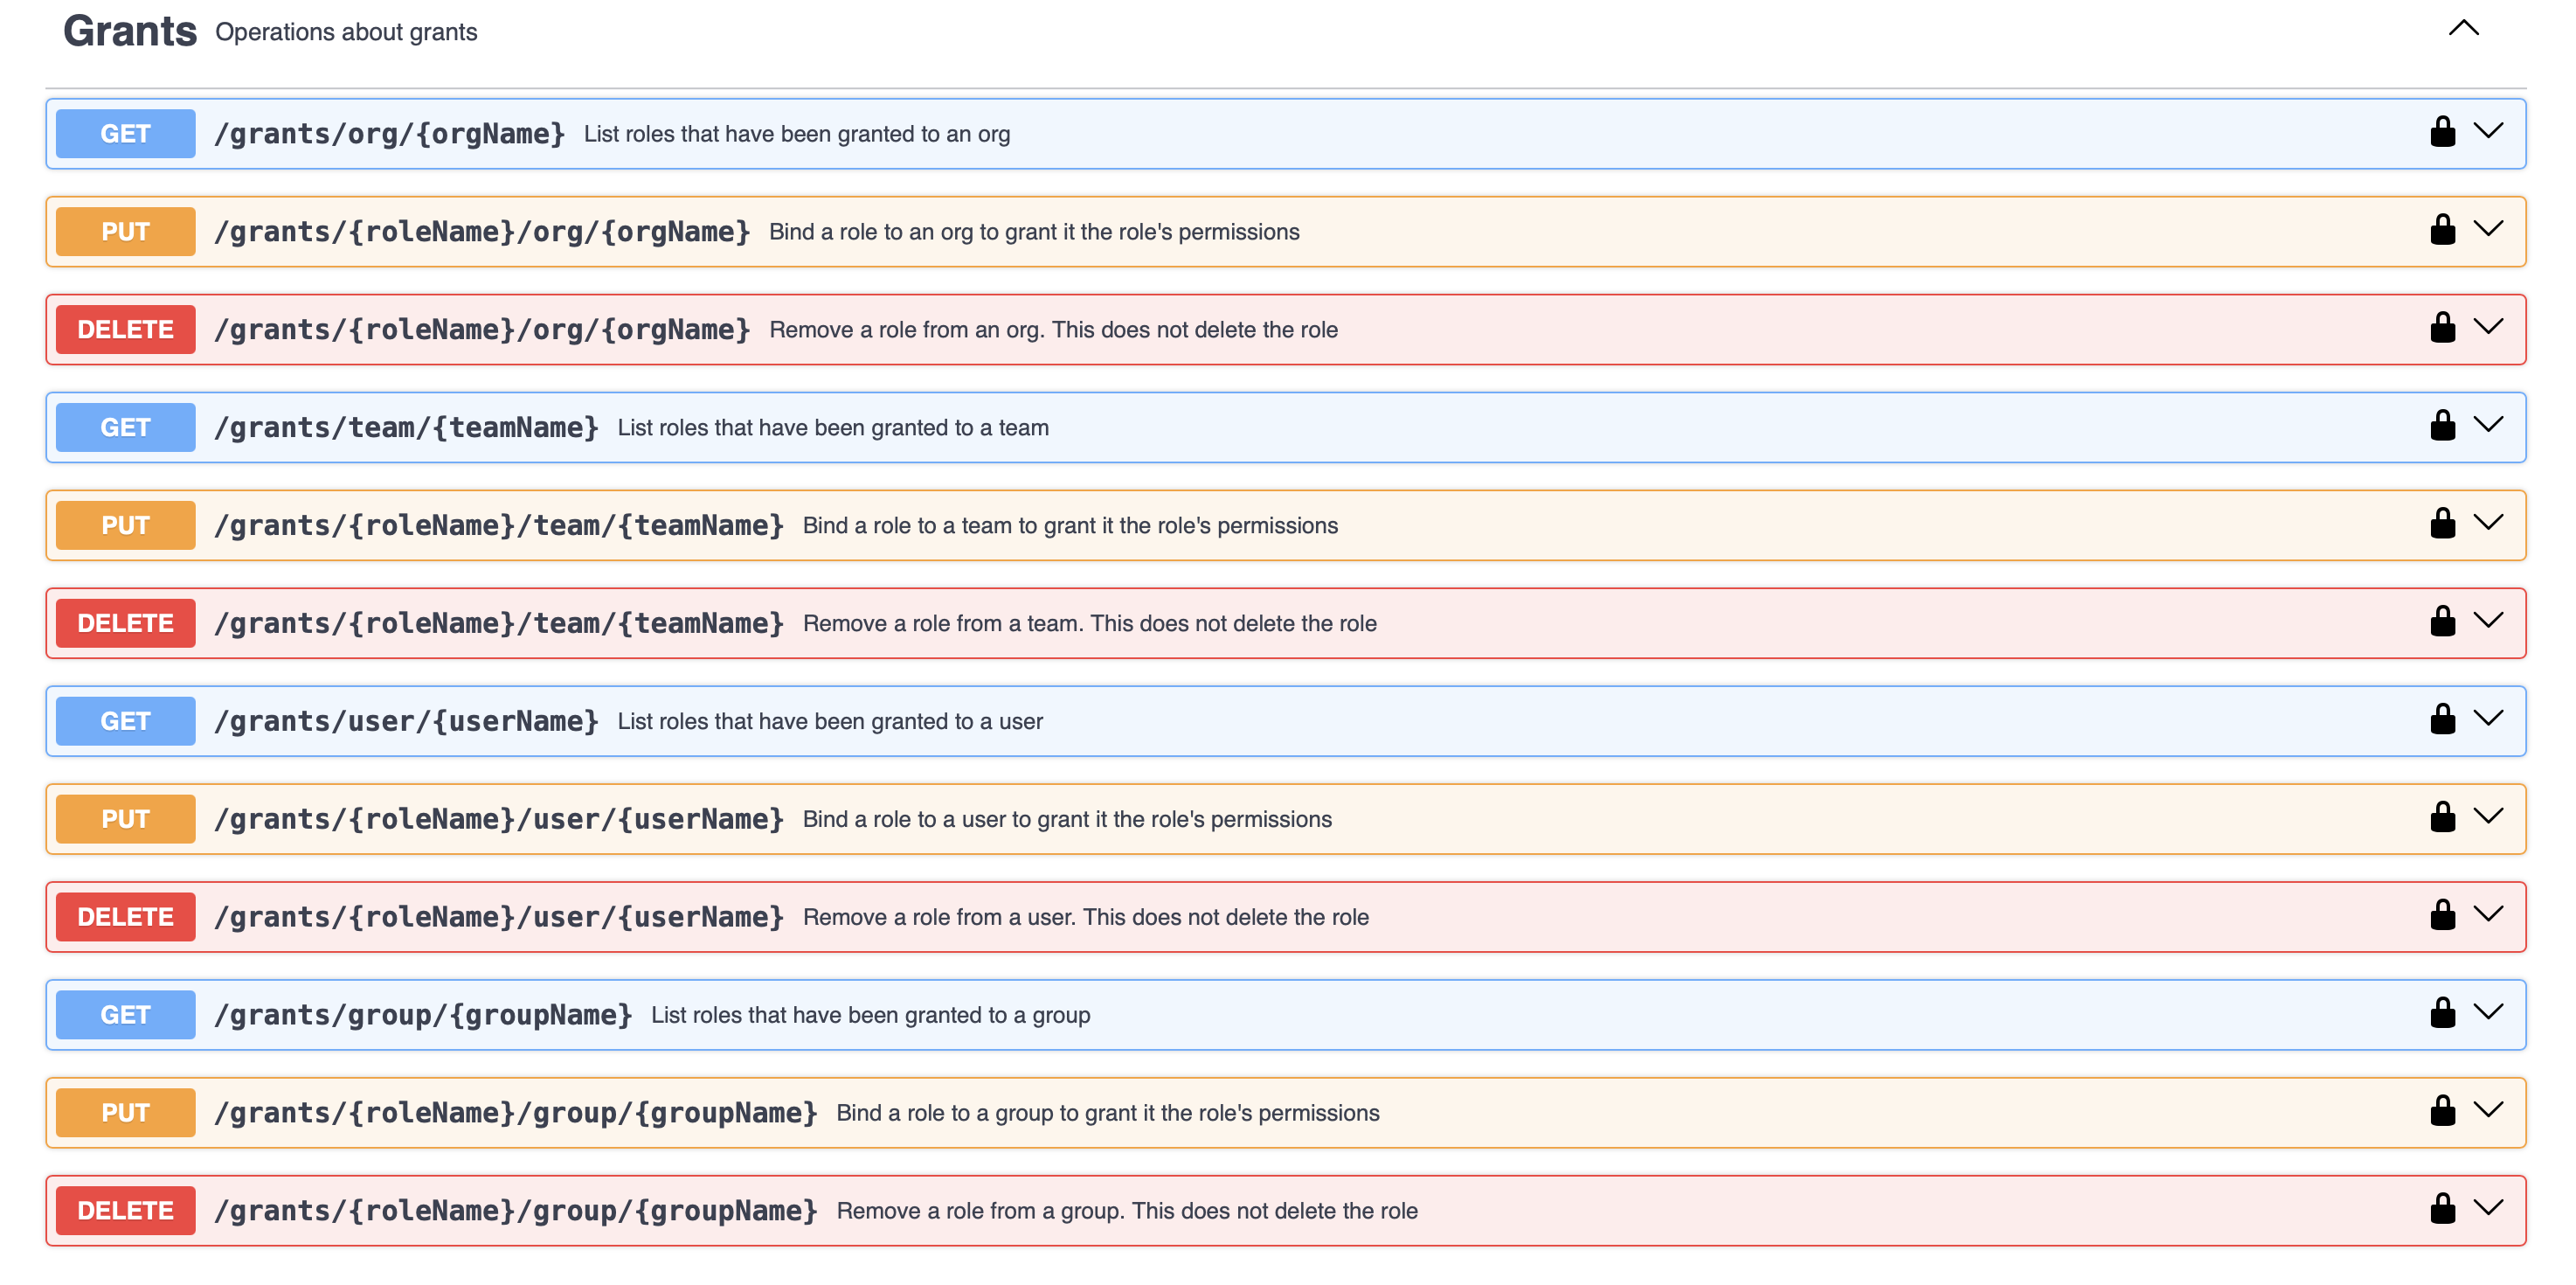Click the GET badge for team grants
Viewport: 2576px width, 1285px height.
coord(125,428)
